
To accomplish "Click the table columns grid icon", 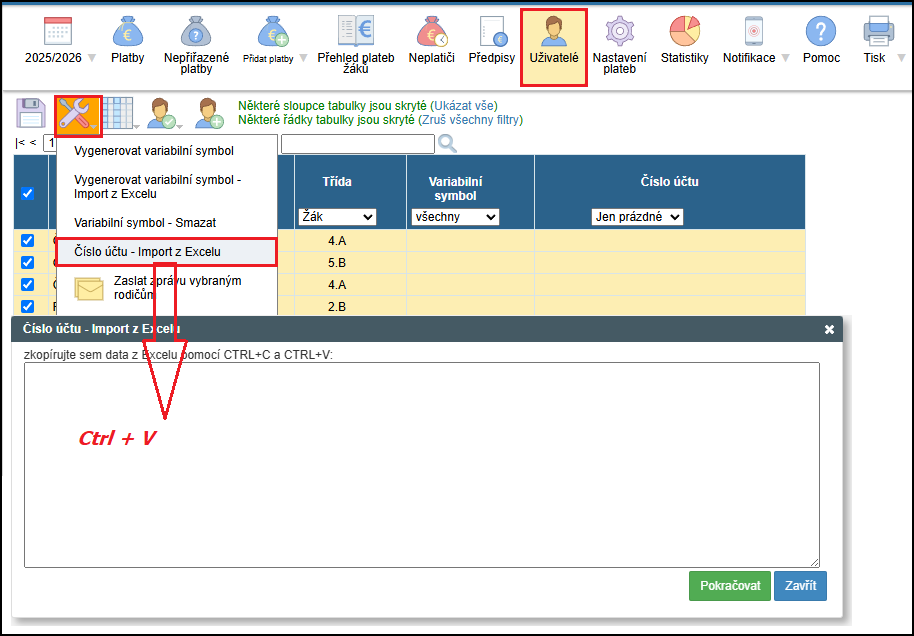I will [x=120, y=114].
